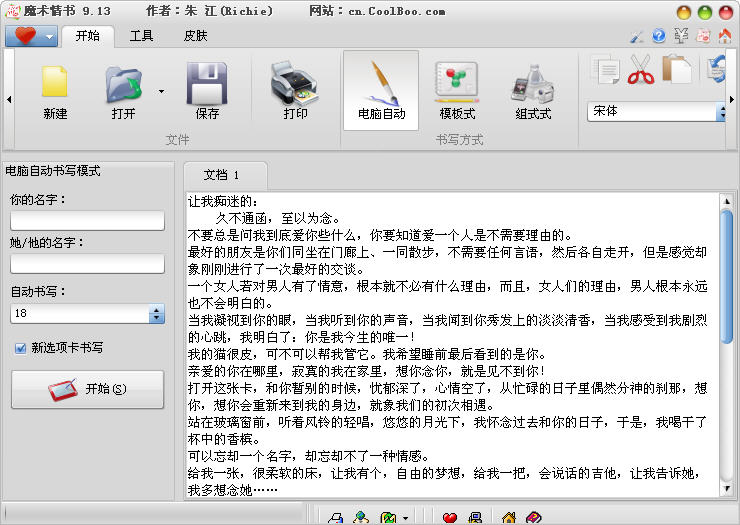Open help with the blue question mark icon
Viewport: 740px width, 525px height.
659,36
